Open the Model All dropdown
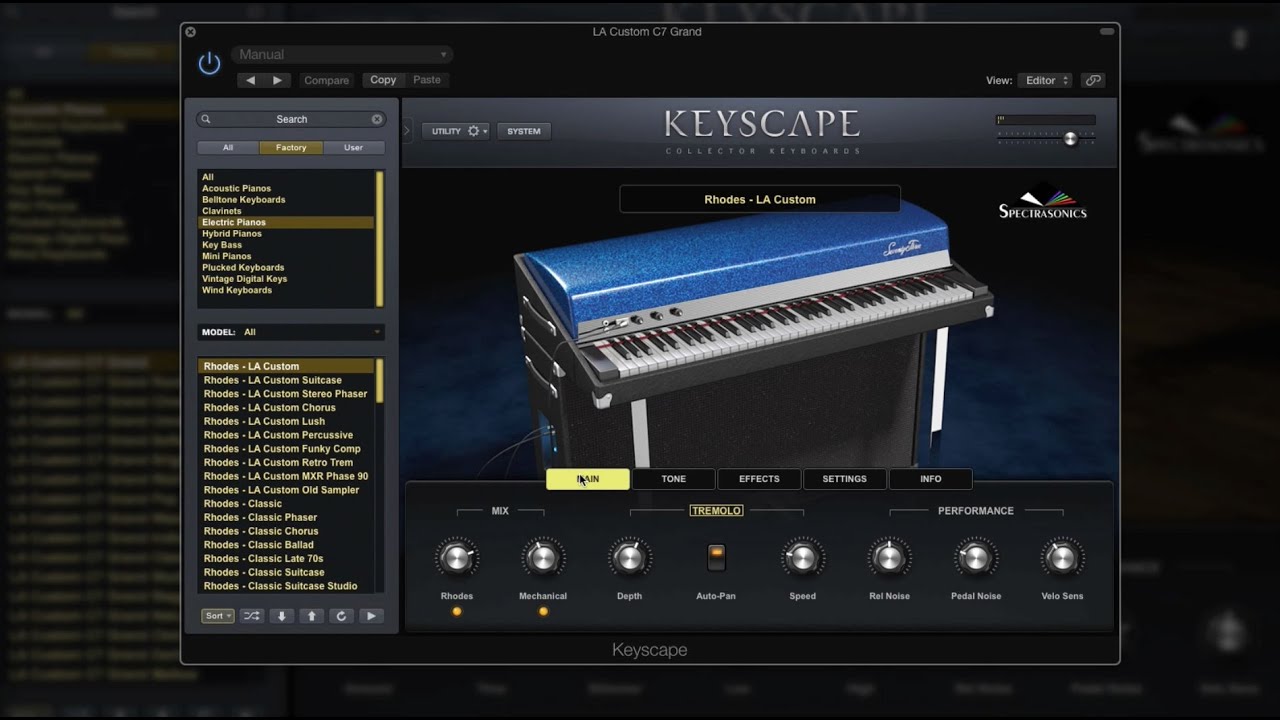This screenshot has width=1280, height=720. point(290,332)
